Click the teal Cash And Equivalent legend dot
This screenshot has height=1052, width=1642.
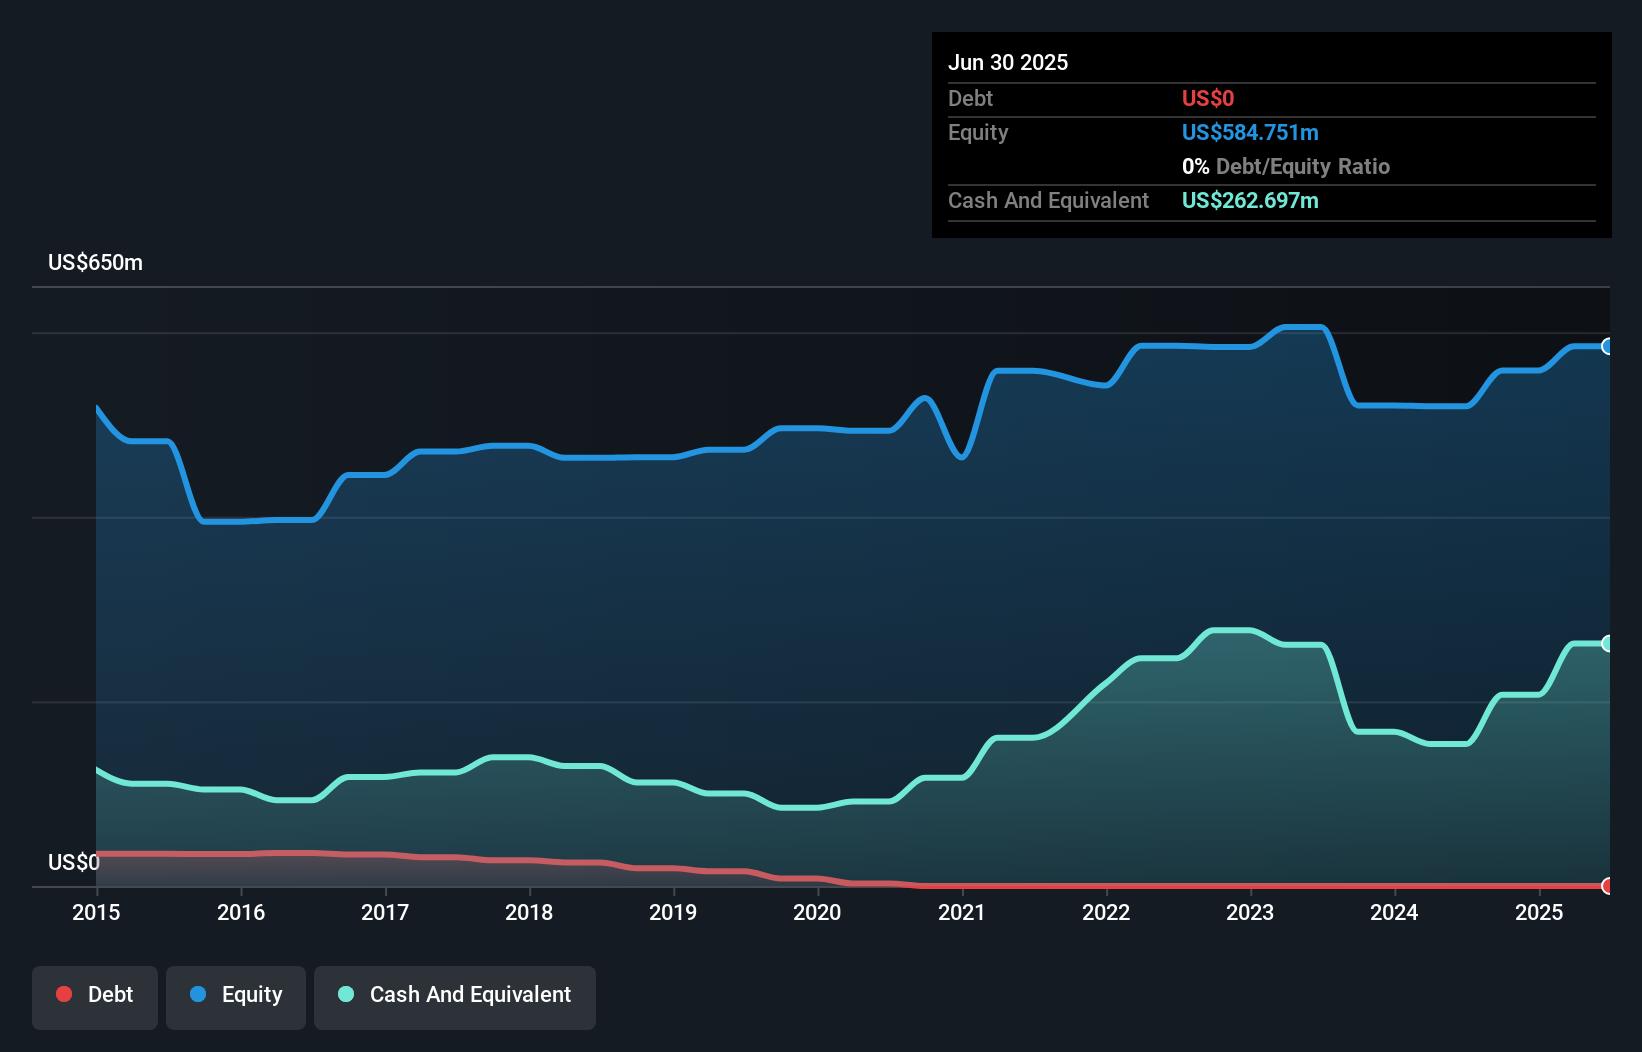click(345, 994)
